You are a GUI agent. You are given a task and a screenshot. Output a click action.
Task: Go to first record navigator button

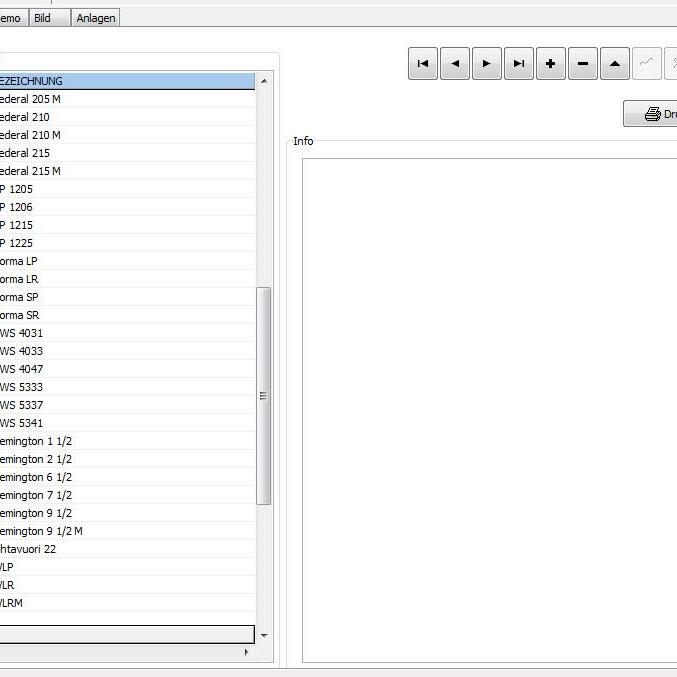click(x=423, y=64)
